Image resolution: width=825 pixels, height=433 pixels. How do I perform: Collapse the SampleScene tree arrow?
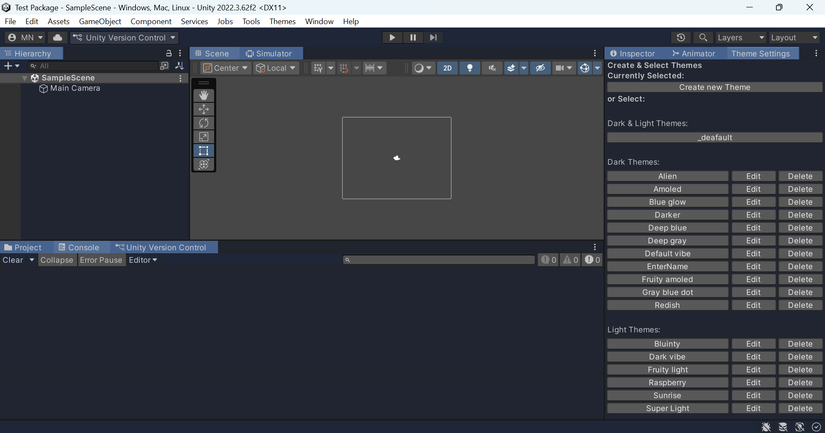point(24,78)
